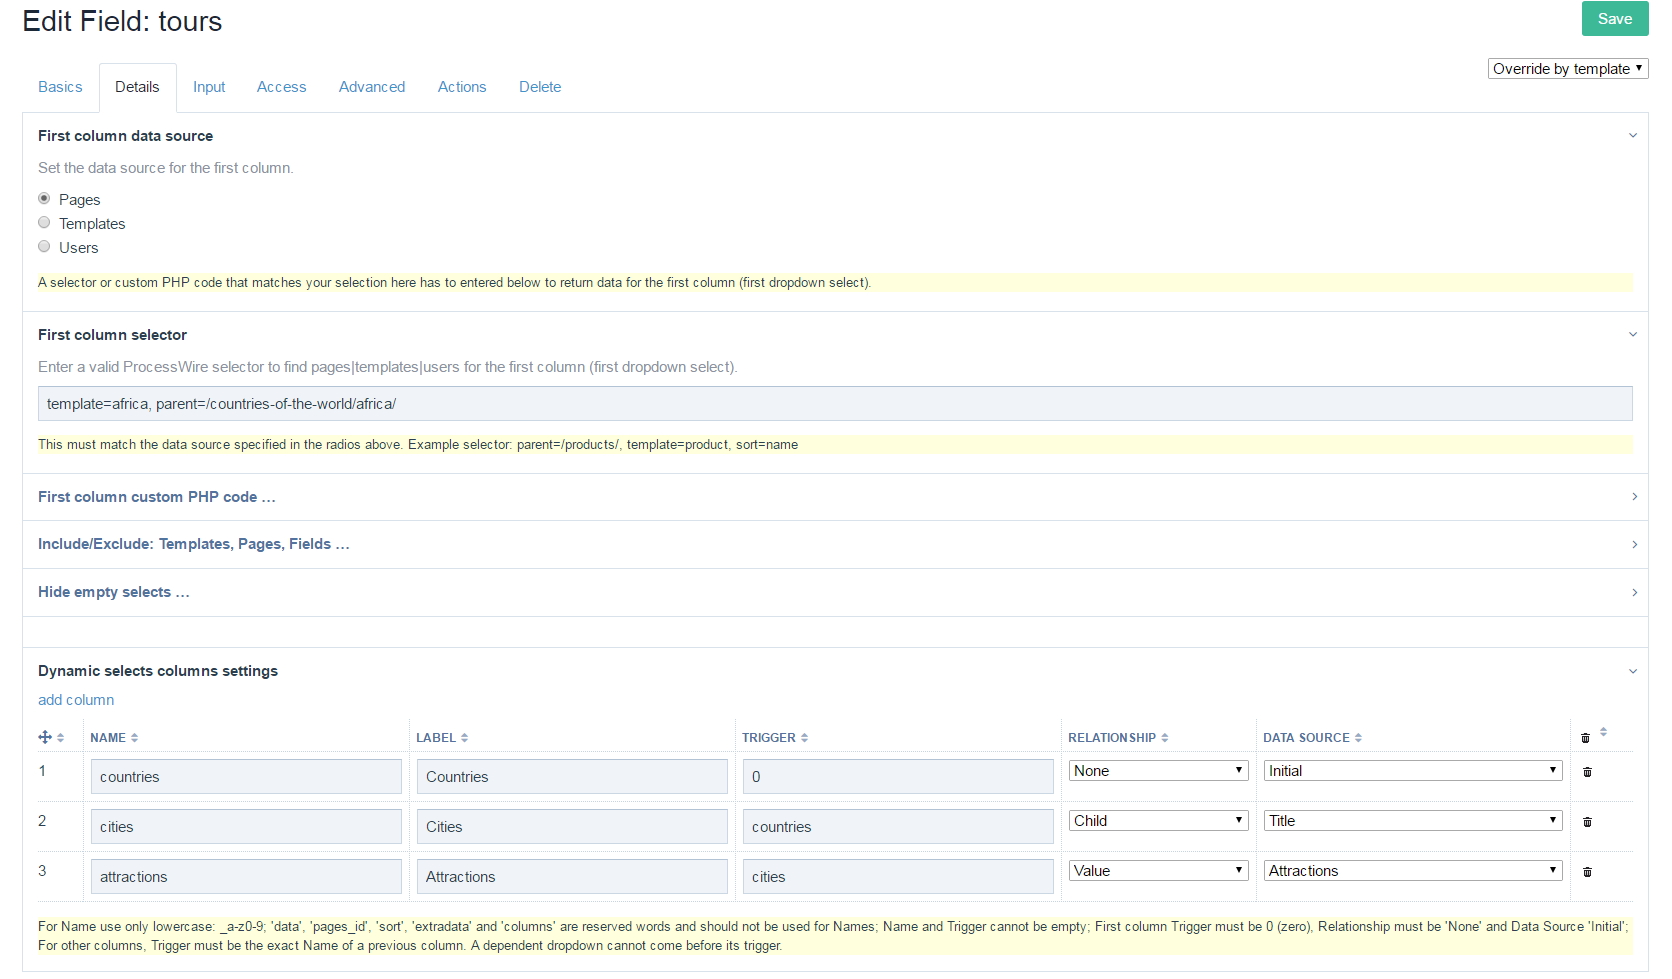1672x979 pixels.
Task: Sort table by Trigger column
Action: (775, 738)
